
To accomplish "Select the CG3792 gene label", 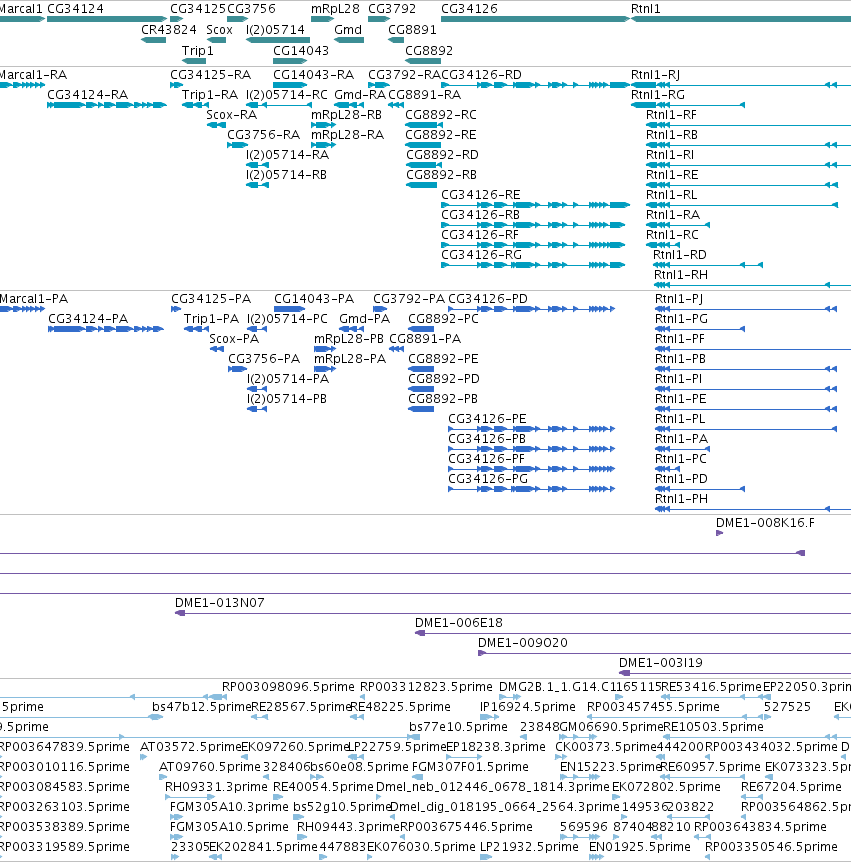I will [x=391, y=9].
